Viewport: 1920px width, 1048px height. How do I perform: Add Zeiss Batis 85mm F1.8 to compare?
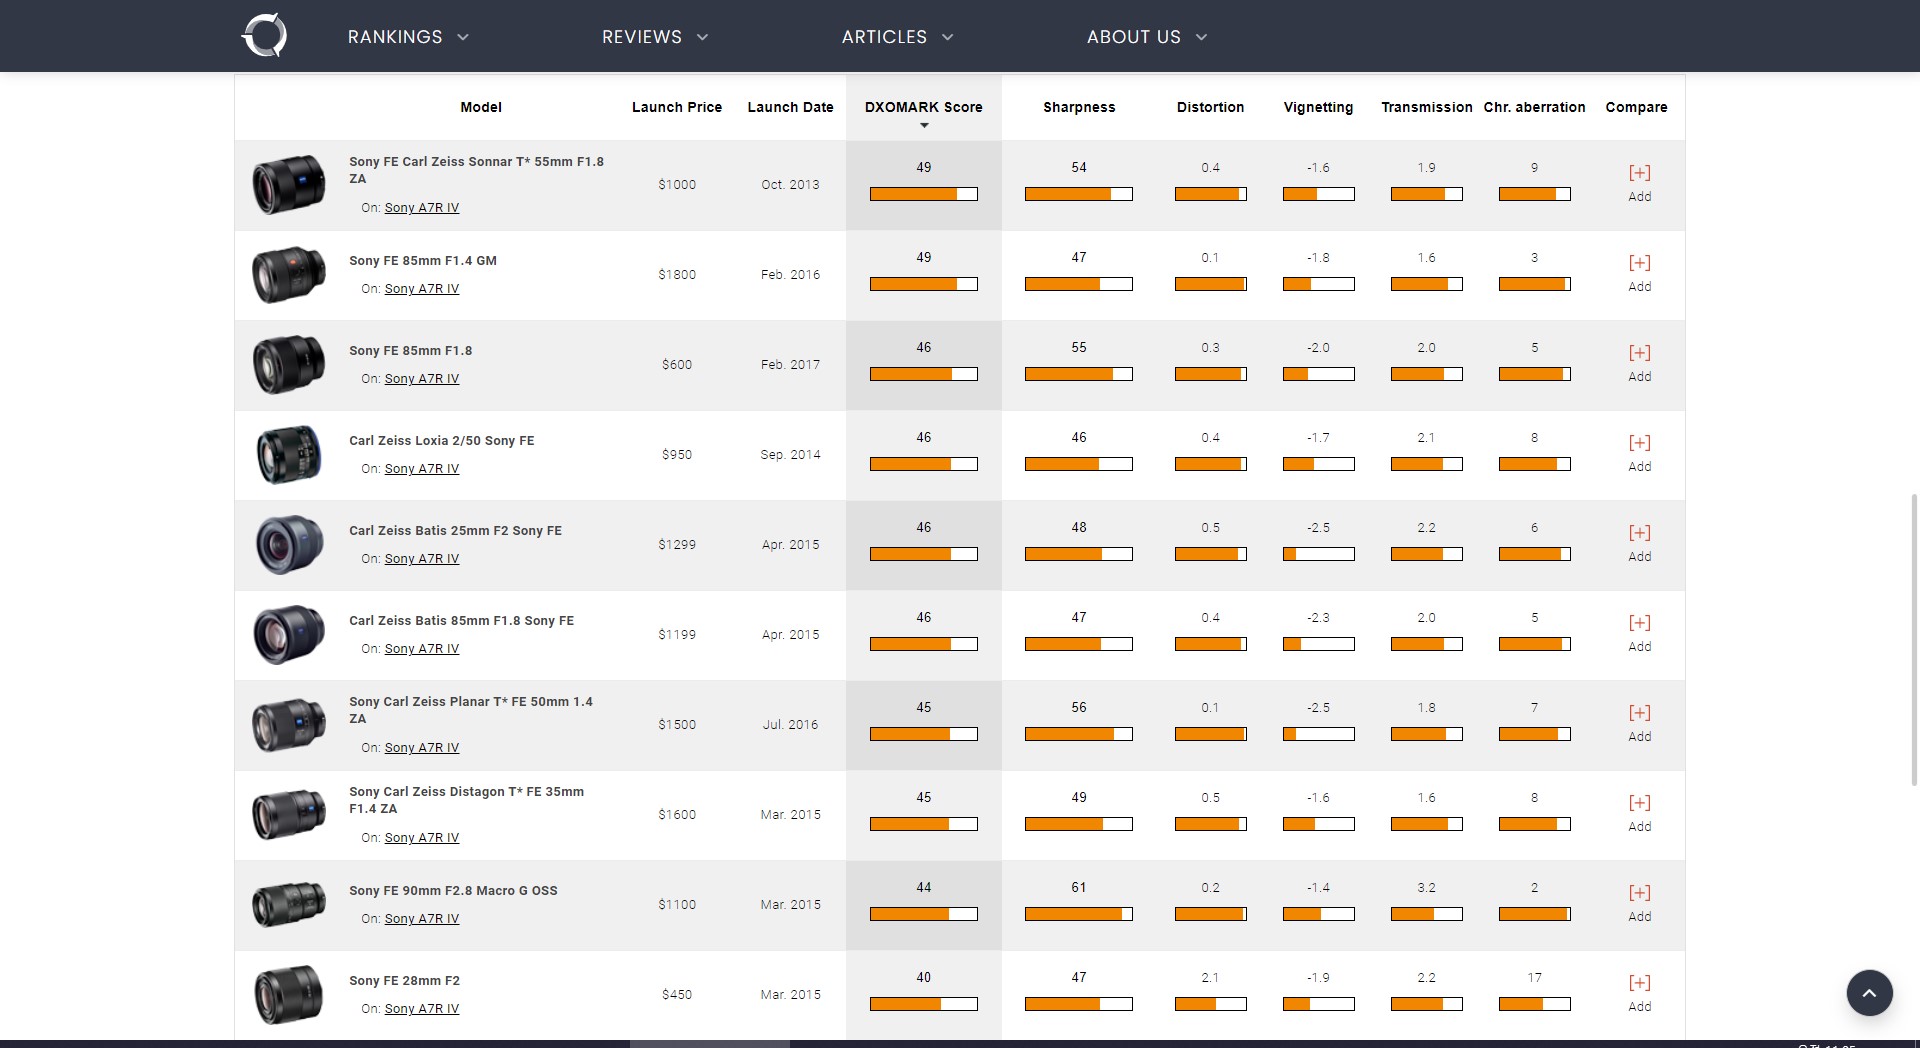click(1639, 633)
